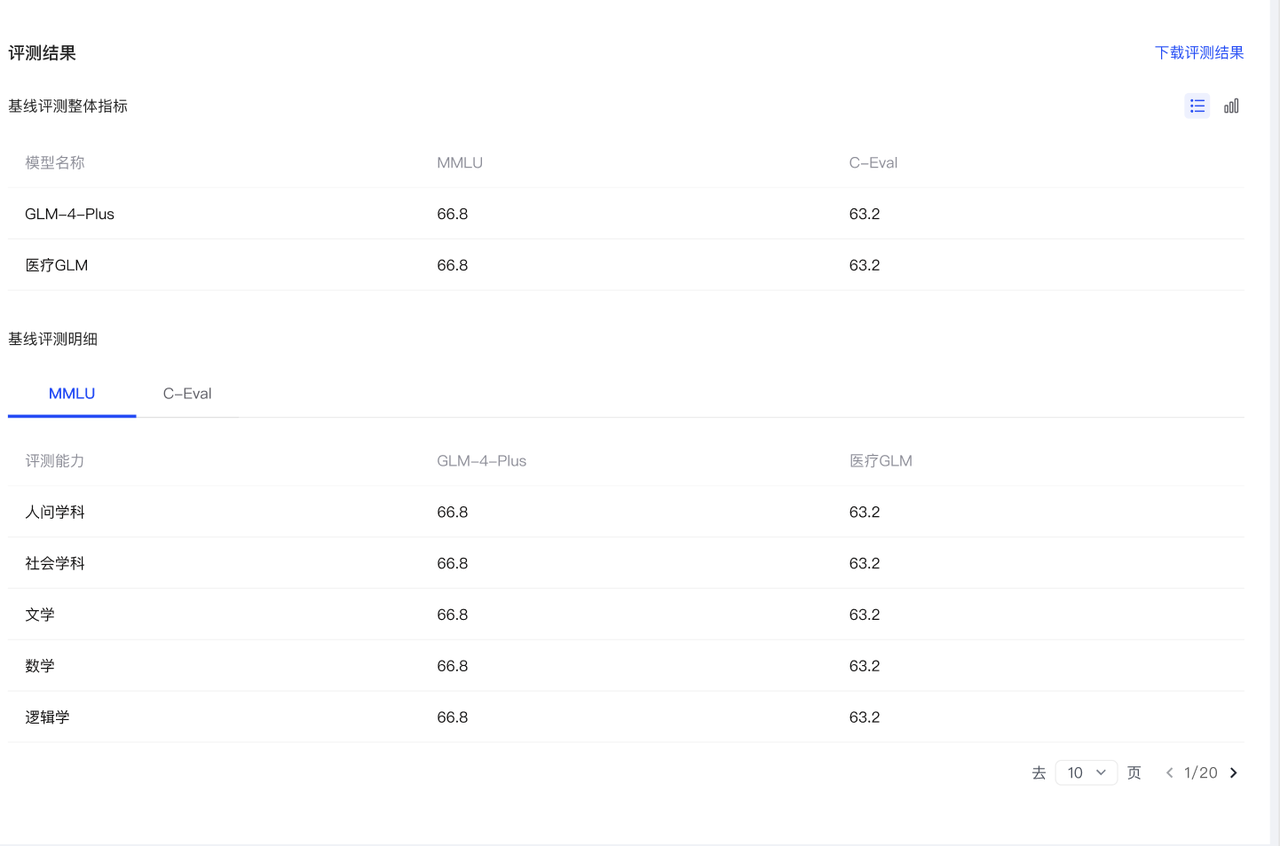Click the 社会学科 row
The image size is (1280, 846).
coord(626,563)
